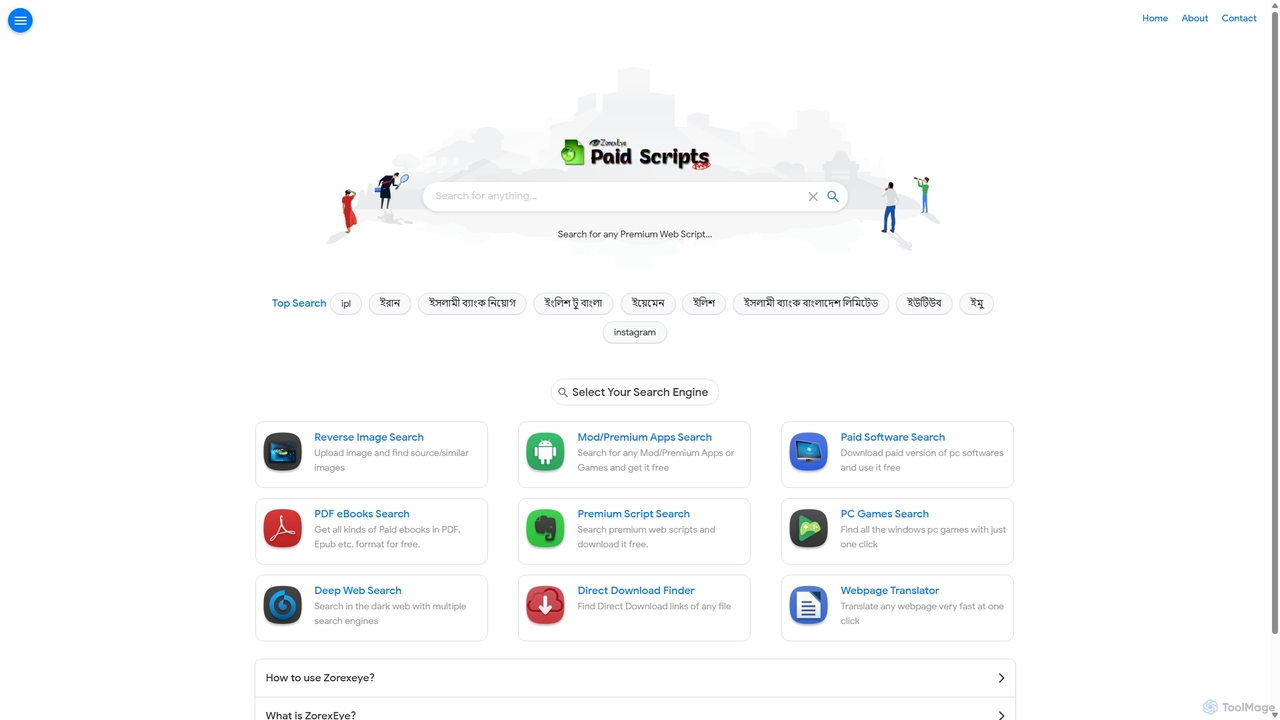This screenshot has width=1280, height=720.
Task: Select the 'ইয়েমেন' top search chip
Action: pos(648,303)
